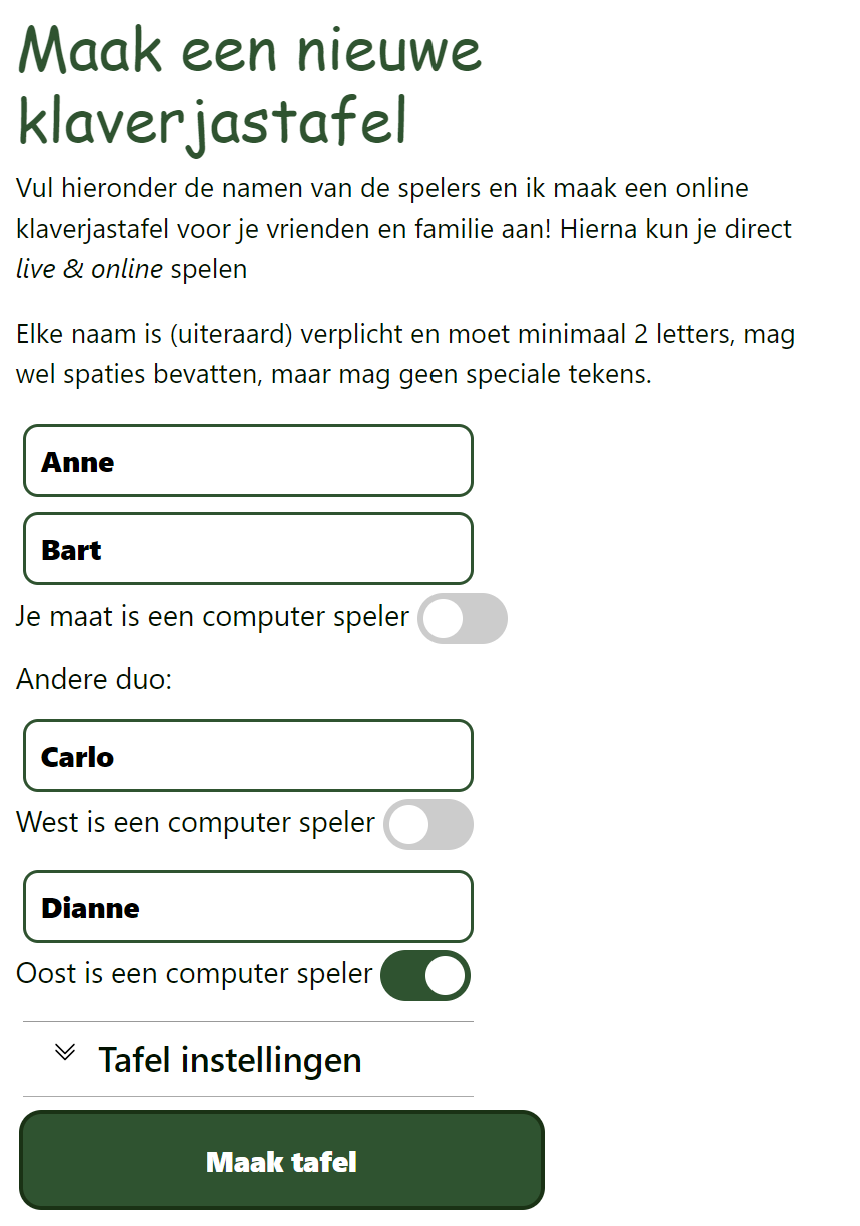
Task: Toggle 'Je maat is een computer speler' switch
Action: pyautogui.click(x=462, y=618)
